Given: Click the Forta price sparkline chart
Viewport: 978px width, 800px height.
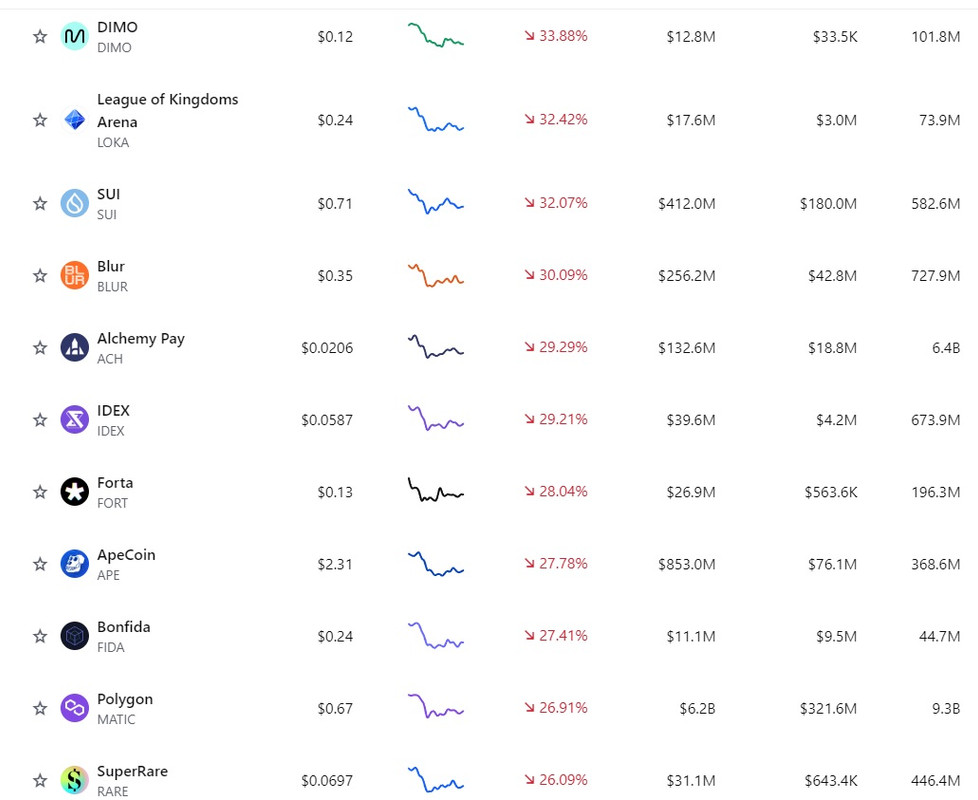Looking at the screenshot, I should [436, 491].
